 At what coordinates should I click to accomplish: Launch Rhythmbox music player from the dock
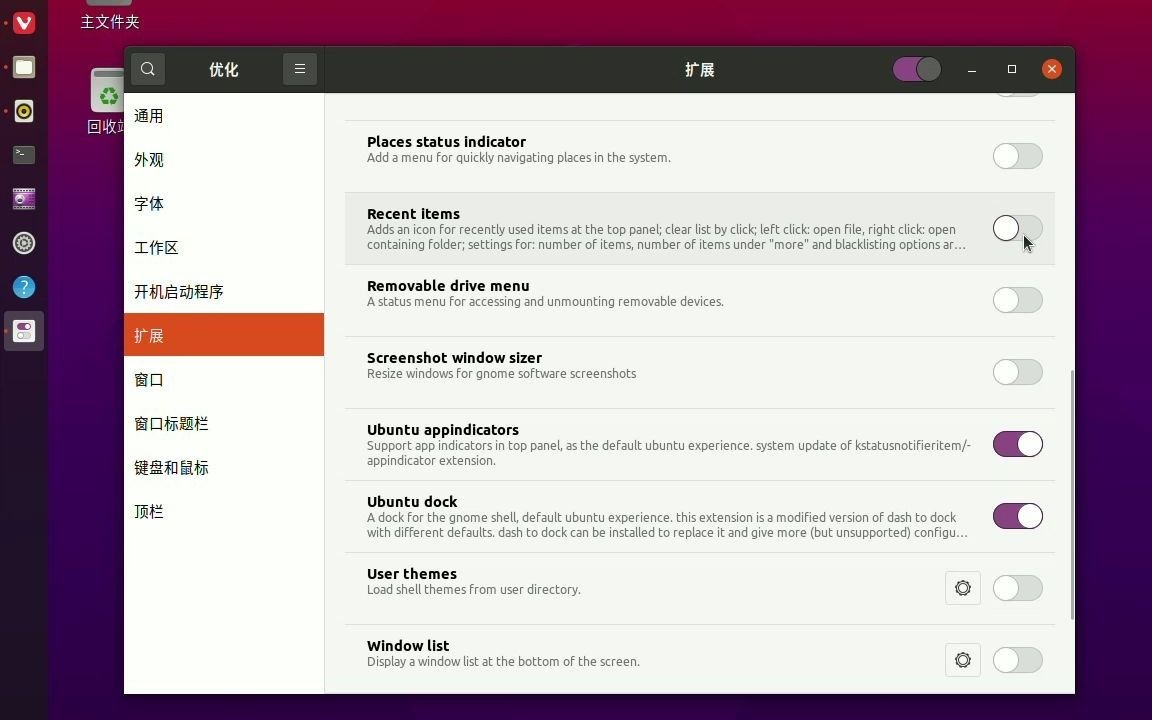click(24, 111)
